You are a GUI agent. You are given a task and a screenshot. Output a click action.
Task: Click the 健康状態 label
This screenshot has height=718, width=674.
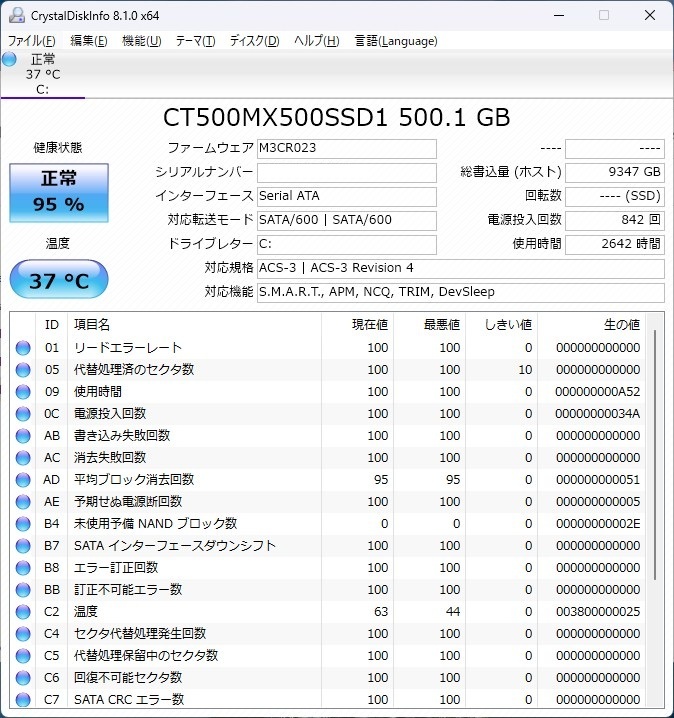[58, 148]
